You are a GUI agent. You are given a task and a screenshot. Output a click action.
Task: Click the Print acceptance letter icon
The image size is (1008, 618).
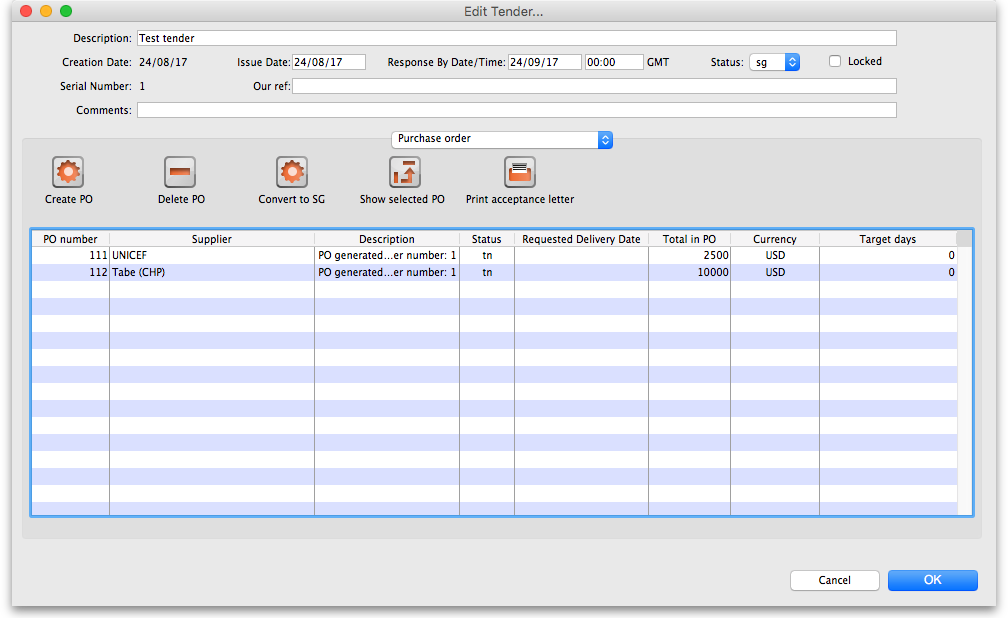pos(520,172)
